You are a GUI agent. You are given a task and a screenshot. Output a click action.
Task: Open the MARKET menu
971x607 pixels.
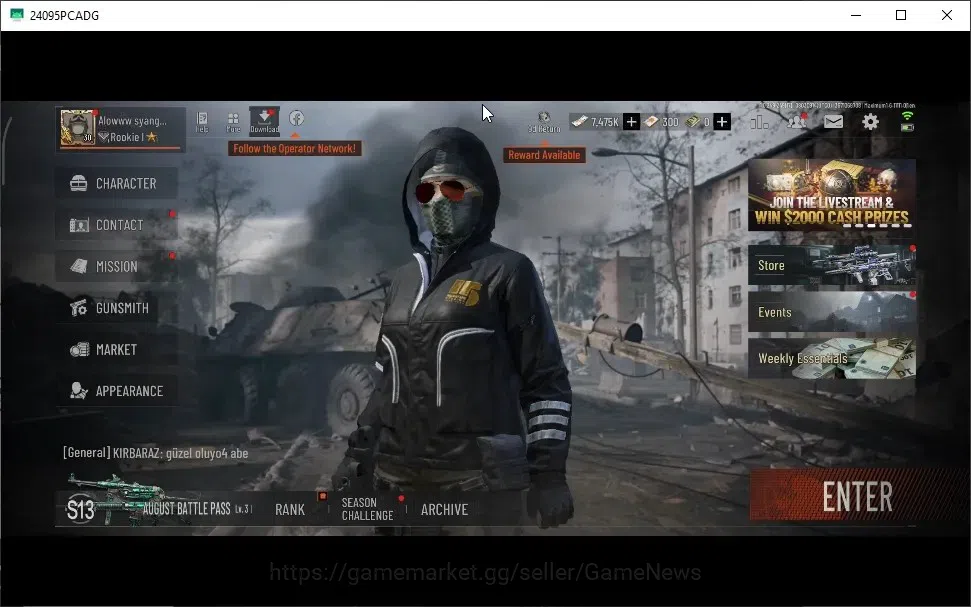(x=116, y=349)
